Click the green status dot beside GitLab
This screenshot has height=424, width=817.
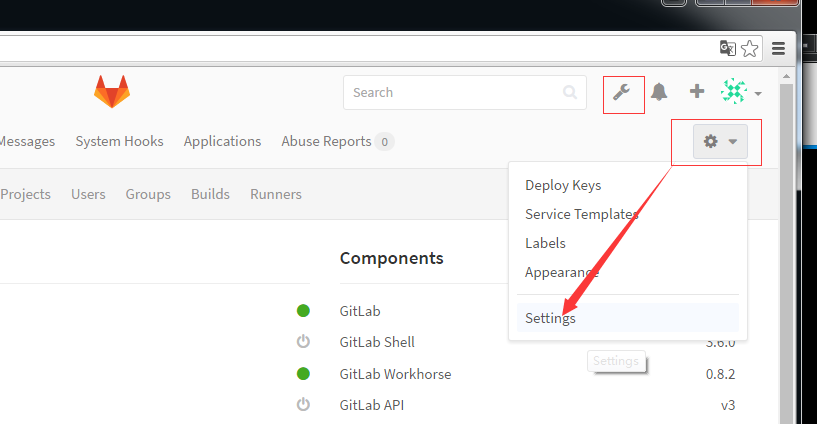coord(303,311)
